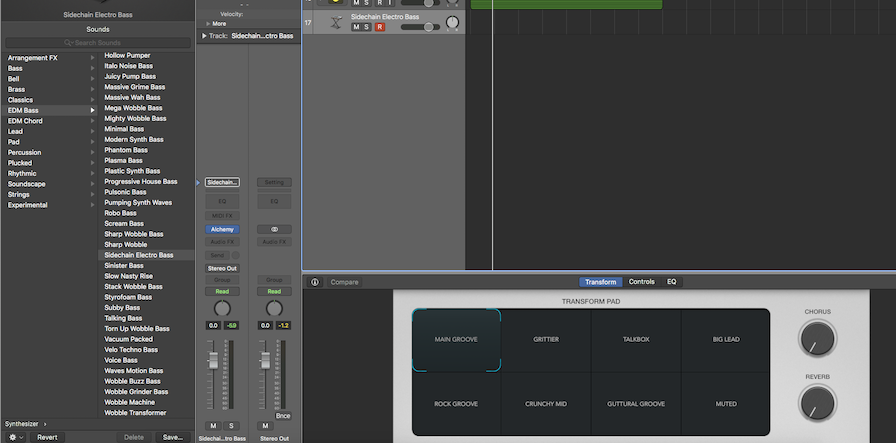Choose the Hollow Pumper patch
Viewport: 896px width, 443px height.
point(127,55)
